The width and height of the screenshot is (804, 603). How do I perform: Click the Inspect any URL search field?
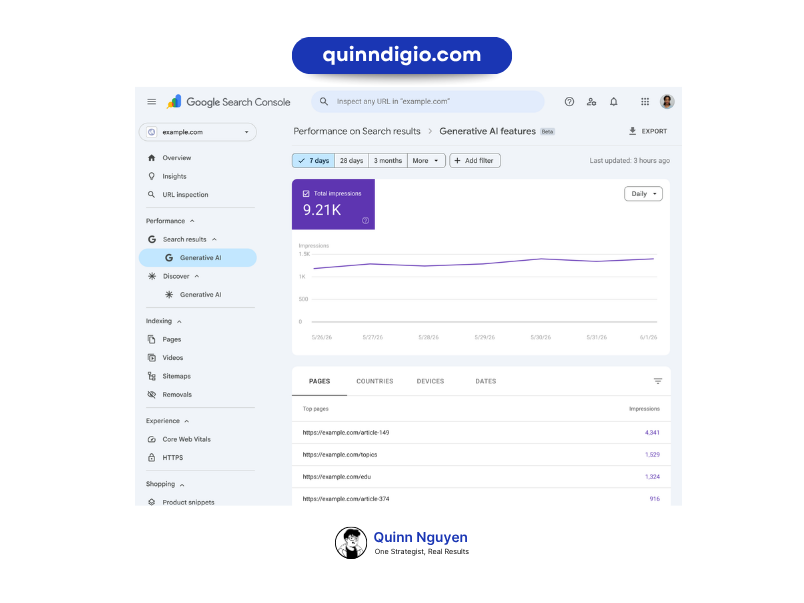coord(428,102)
